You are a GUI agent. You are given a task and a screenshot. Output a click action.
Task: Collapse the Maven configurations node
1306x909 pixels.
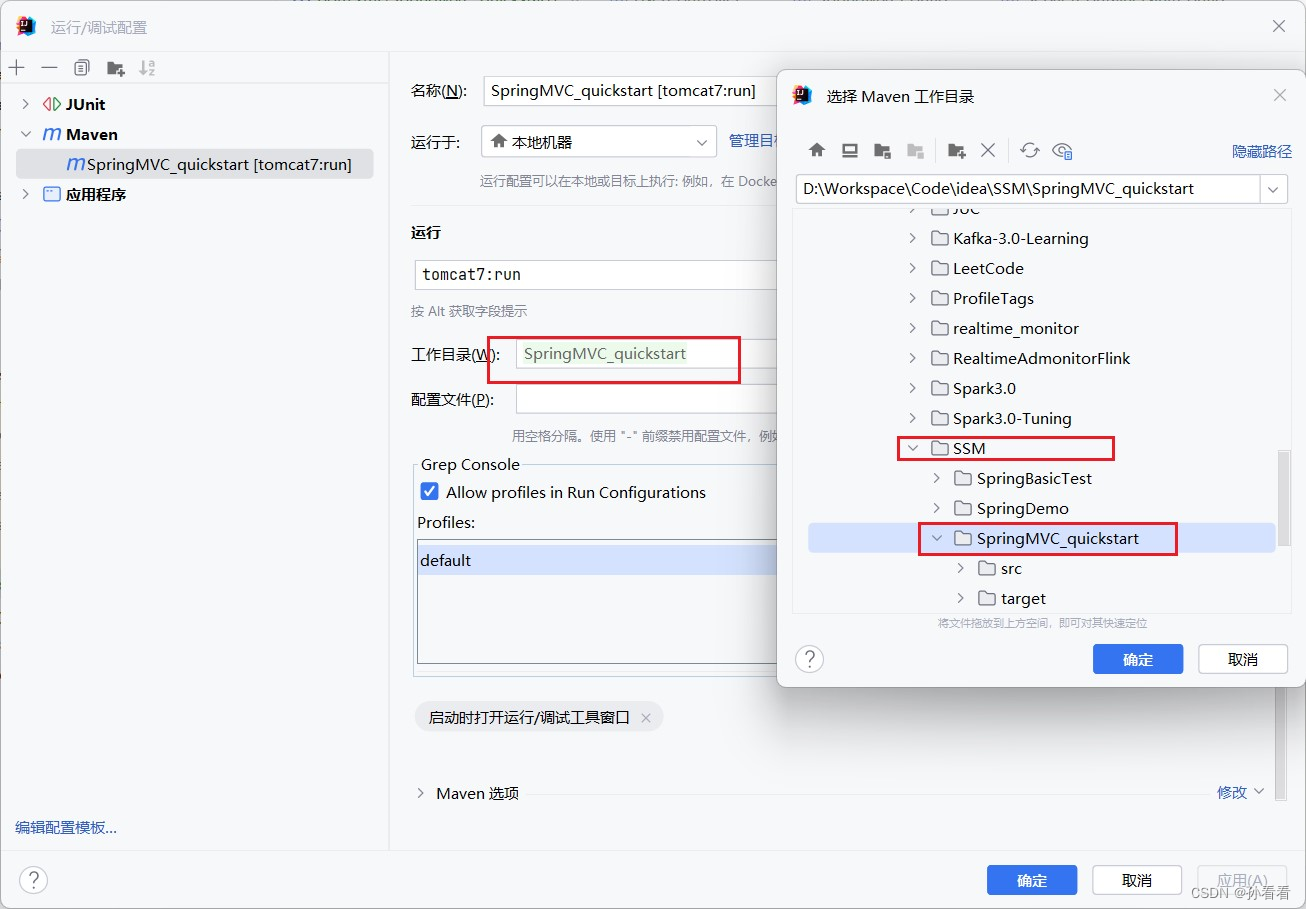pos(26,134)
